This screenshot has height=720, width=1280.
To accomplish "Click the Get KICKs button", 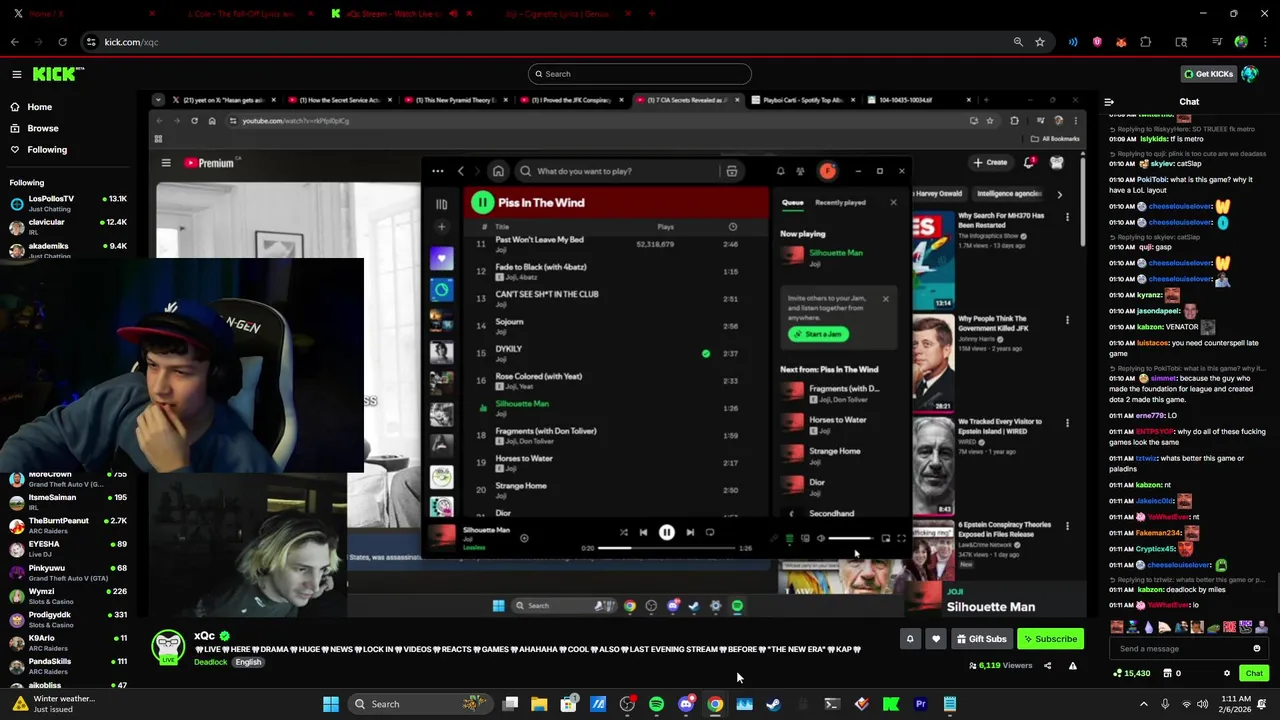I will coord(1208,74).
